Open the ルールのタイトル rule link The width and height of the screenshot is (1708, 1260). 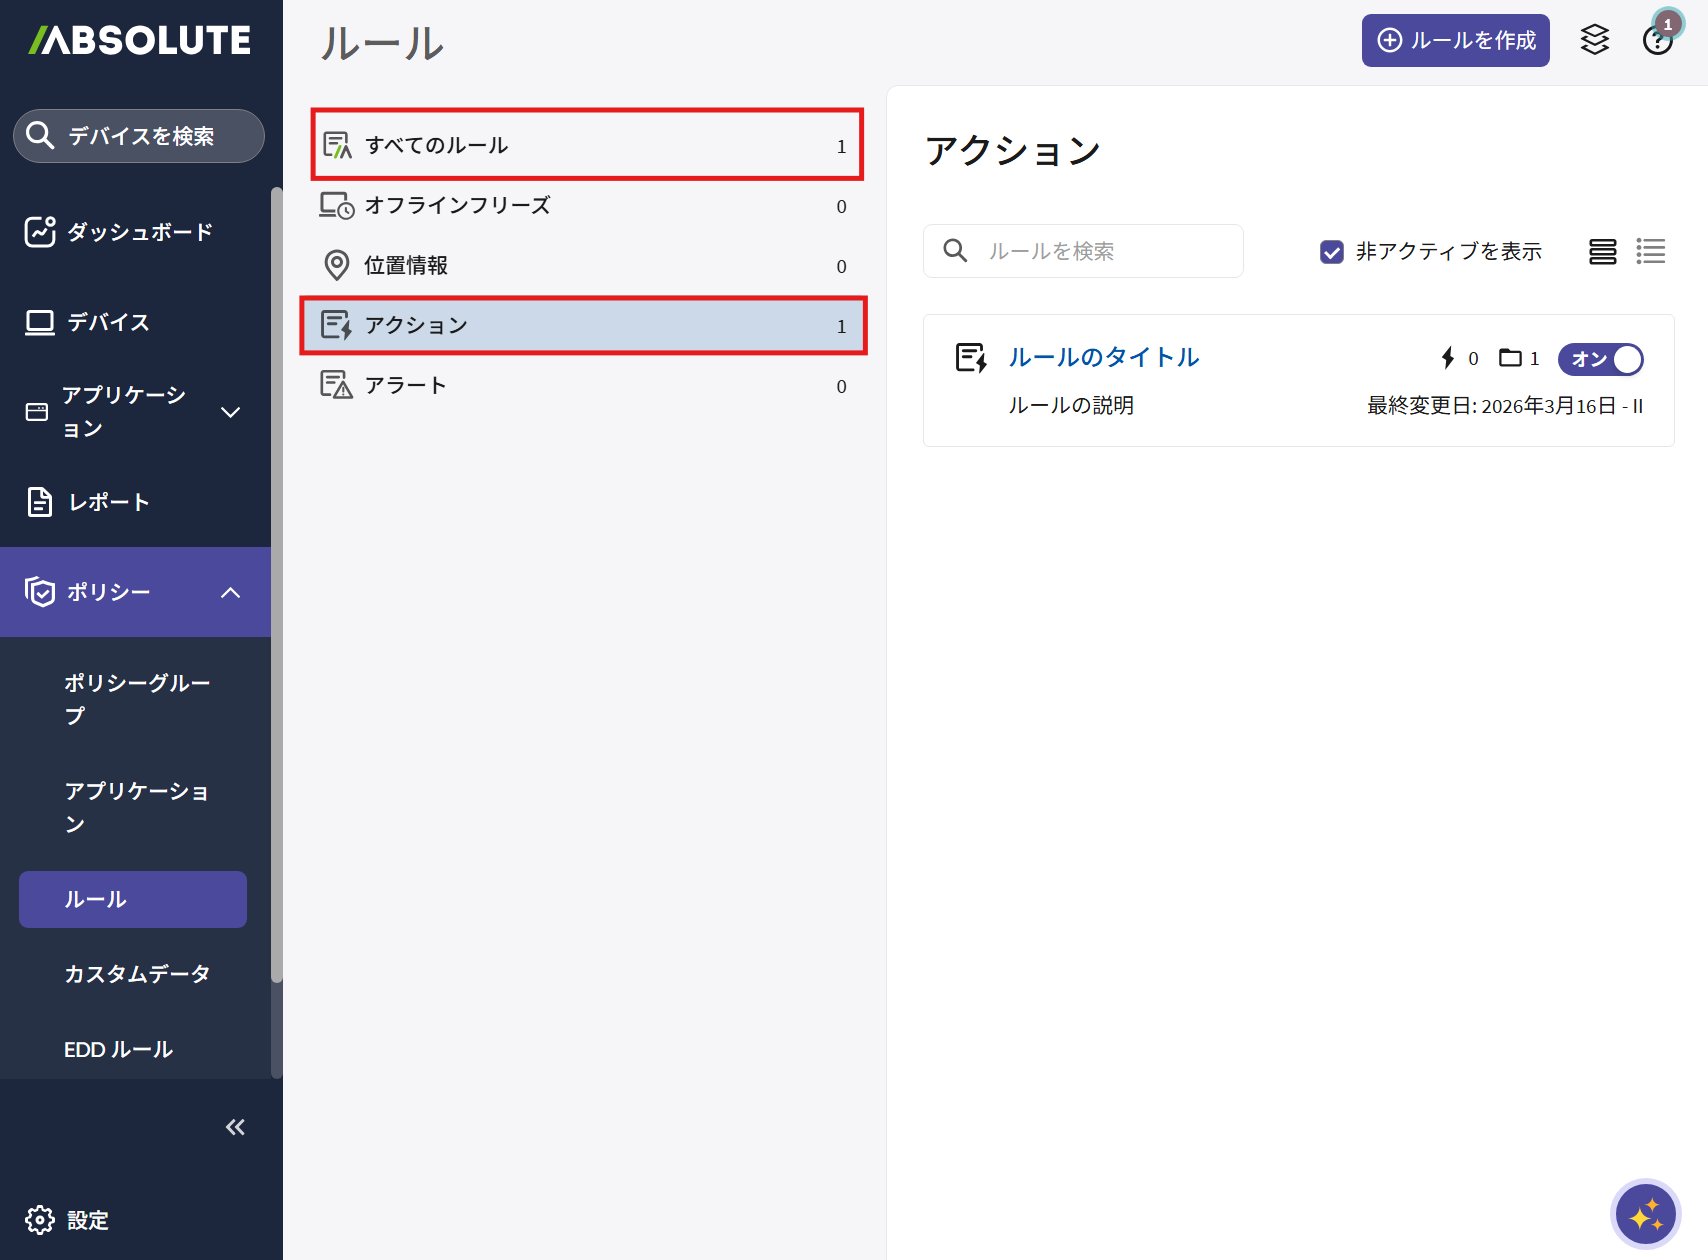1103,358
